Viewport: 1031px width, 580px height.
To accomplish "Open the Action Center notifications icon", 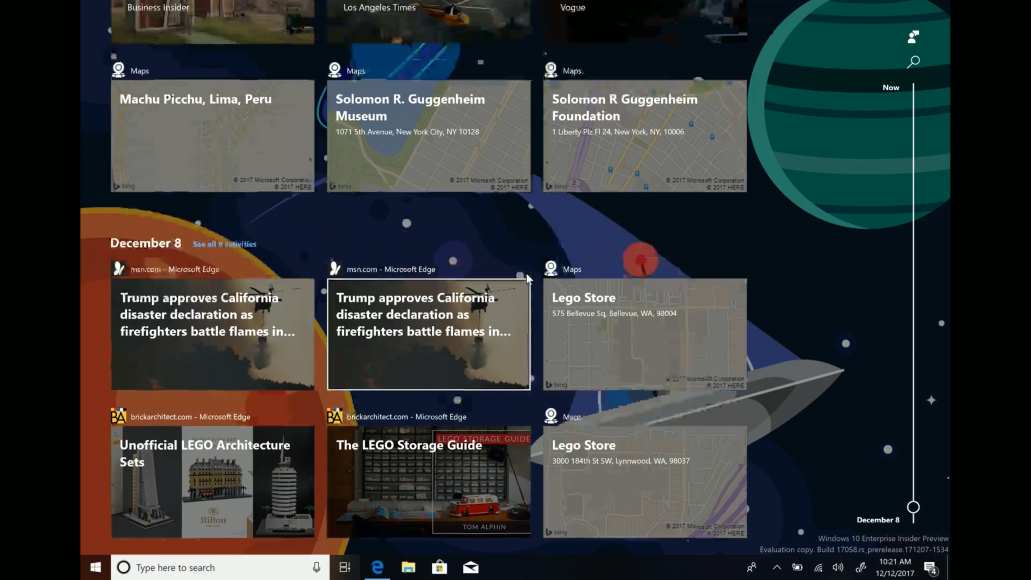I will pos(930,568).
